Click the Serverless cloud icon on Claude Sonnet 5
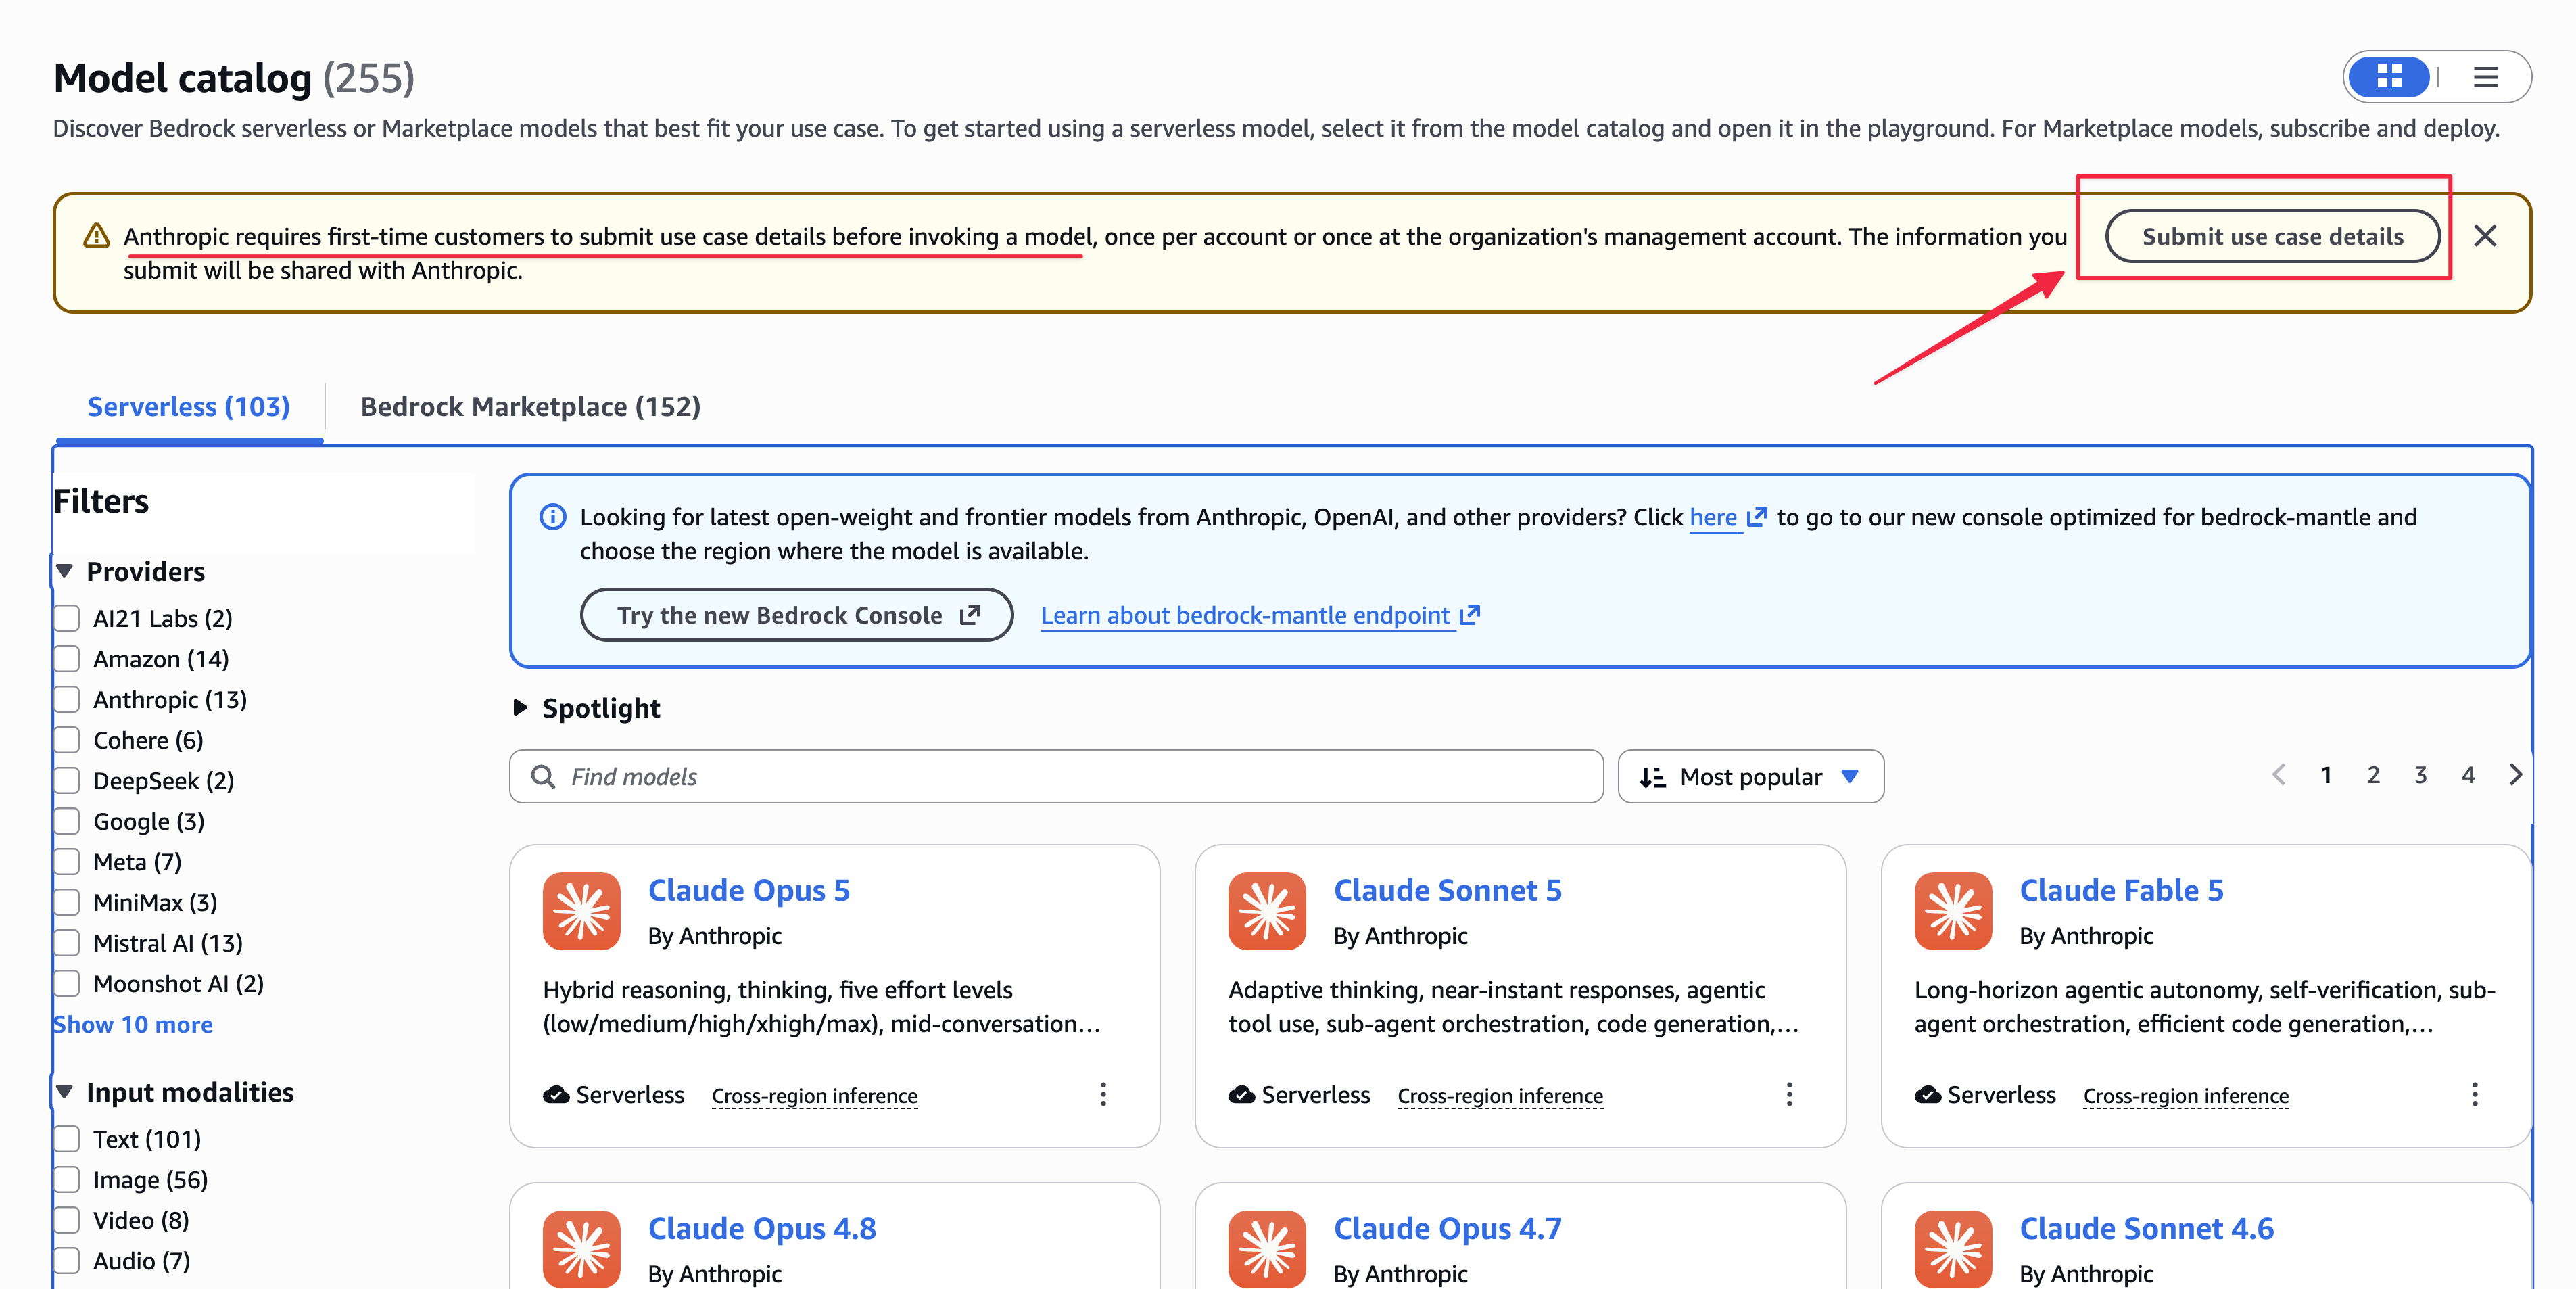The height and width of the screenshot is (1289, 2576). coord(1242,1095)
